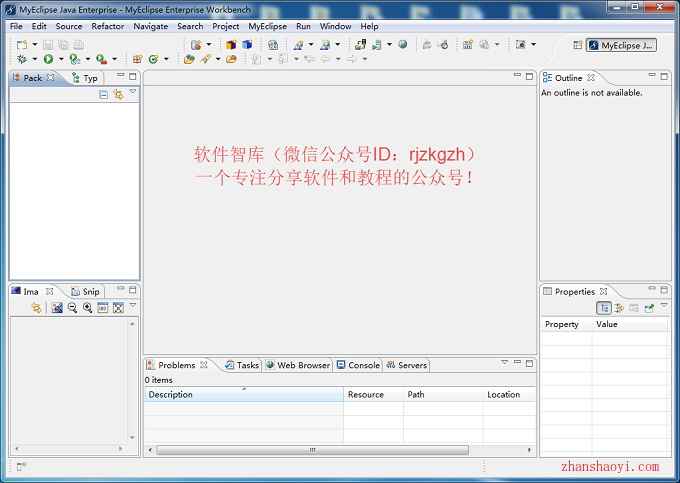Click the New Java Package icon
680x483 pixels.
tap(137, 59)
